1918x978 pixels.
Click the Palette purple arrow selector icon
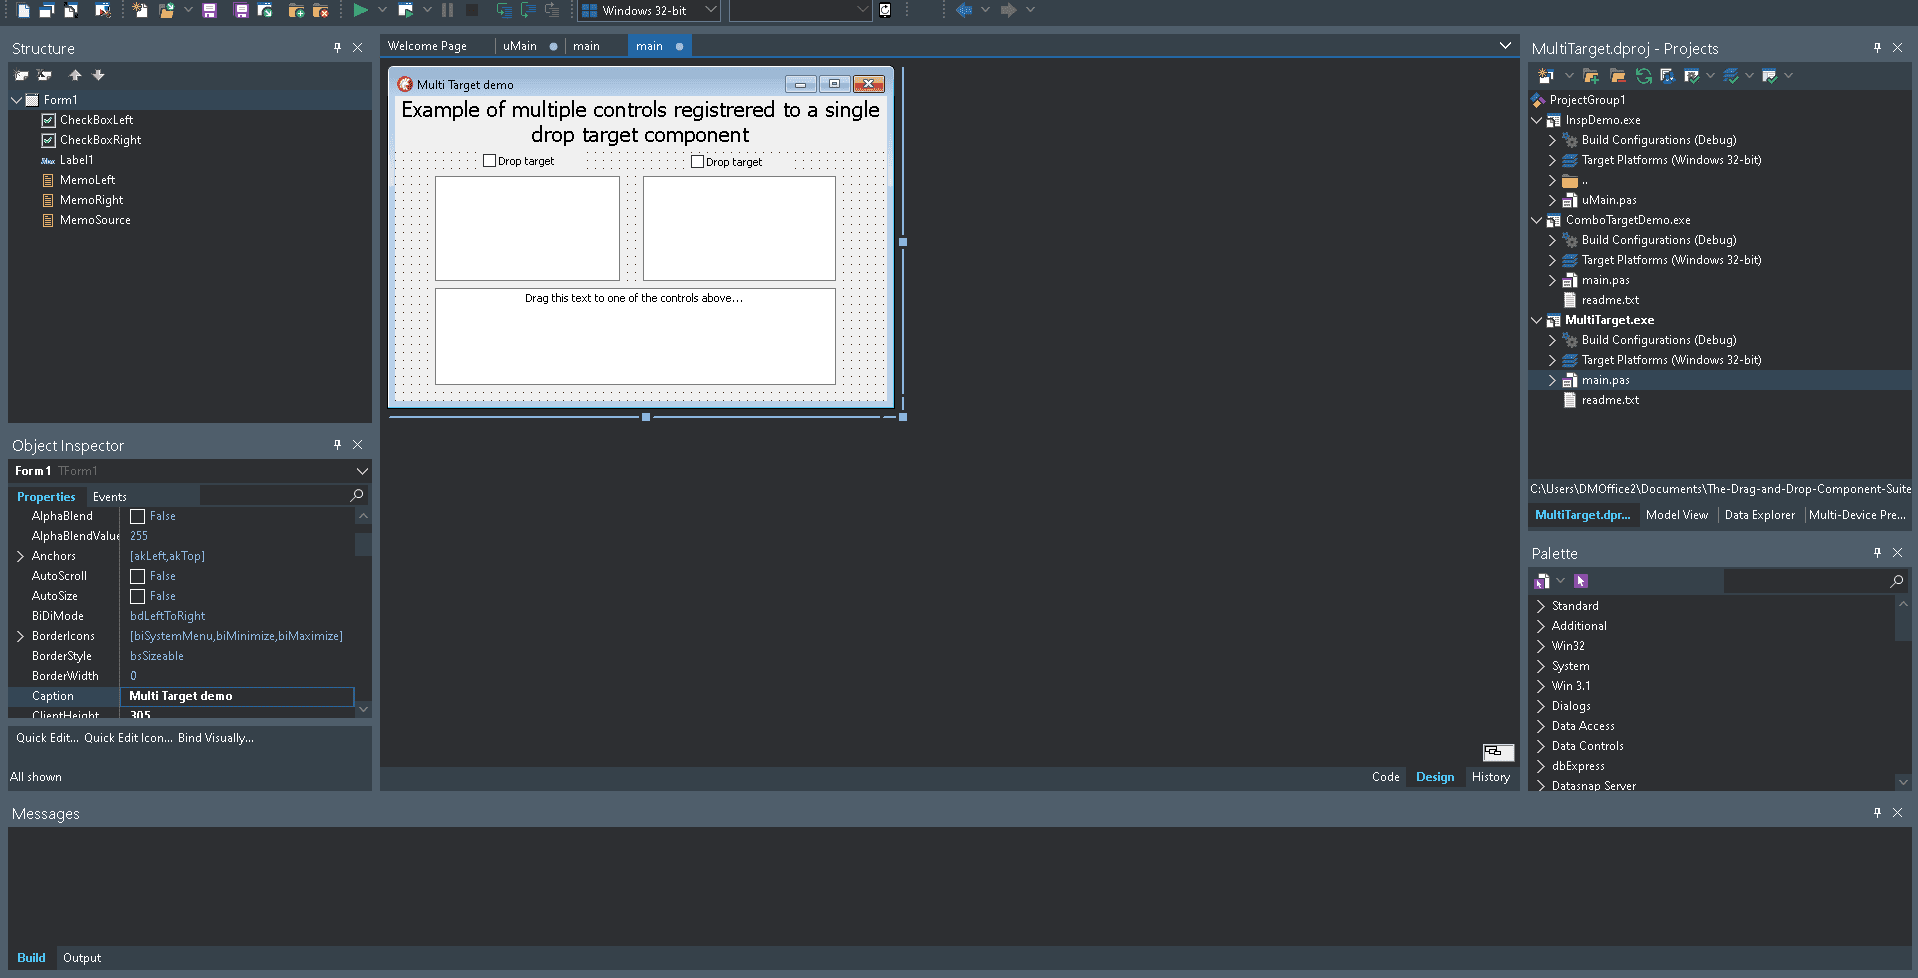pyautogui.click(x=1581, y=581)
